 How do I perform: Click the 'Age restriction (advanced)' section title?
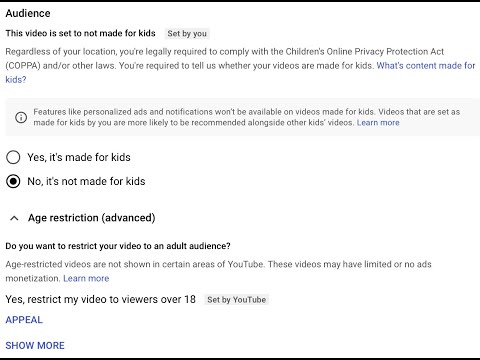[92, 218]
